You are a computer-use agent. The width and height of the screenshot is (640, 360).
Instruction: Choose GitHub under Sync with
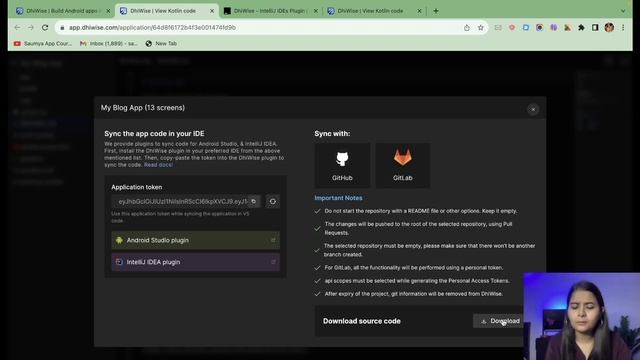342,165
